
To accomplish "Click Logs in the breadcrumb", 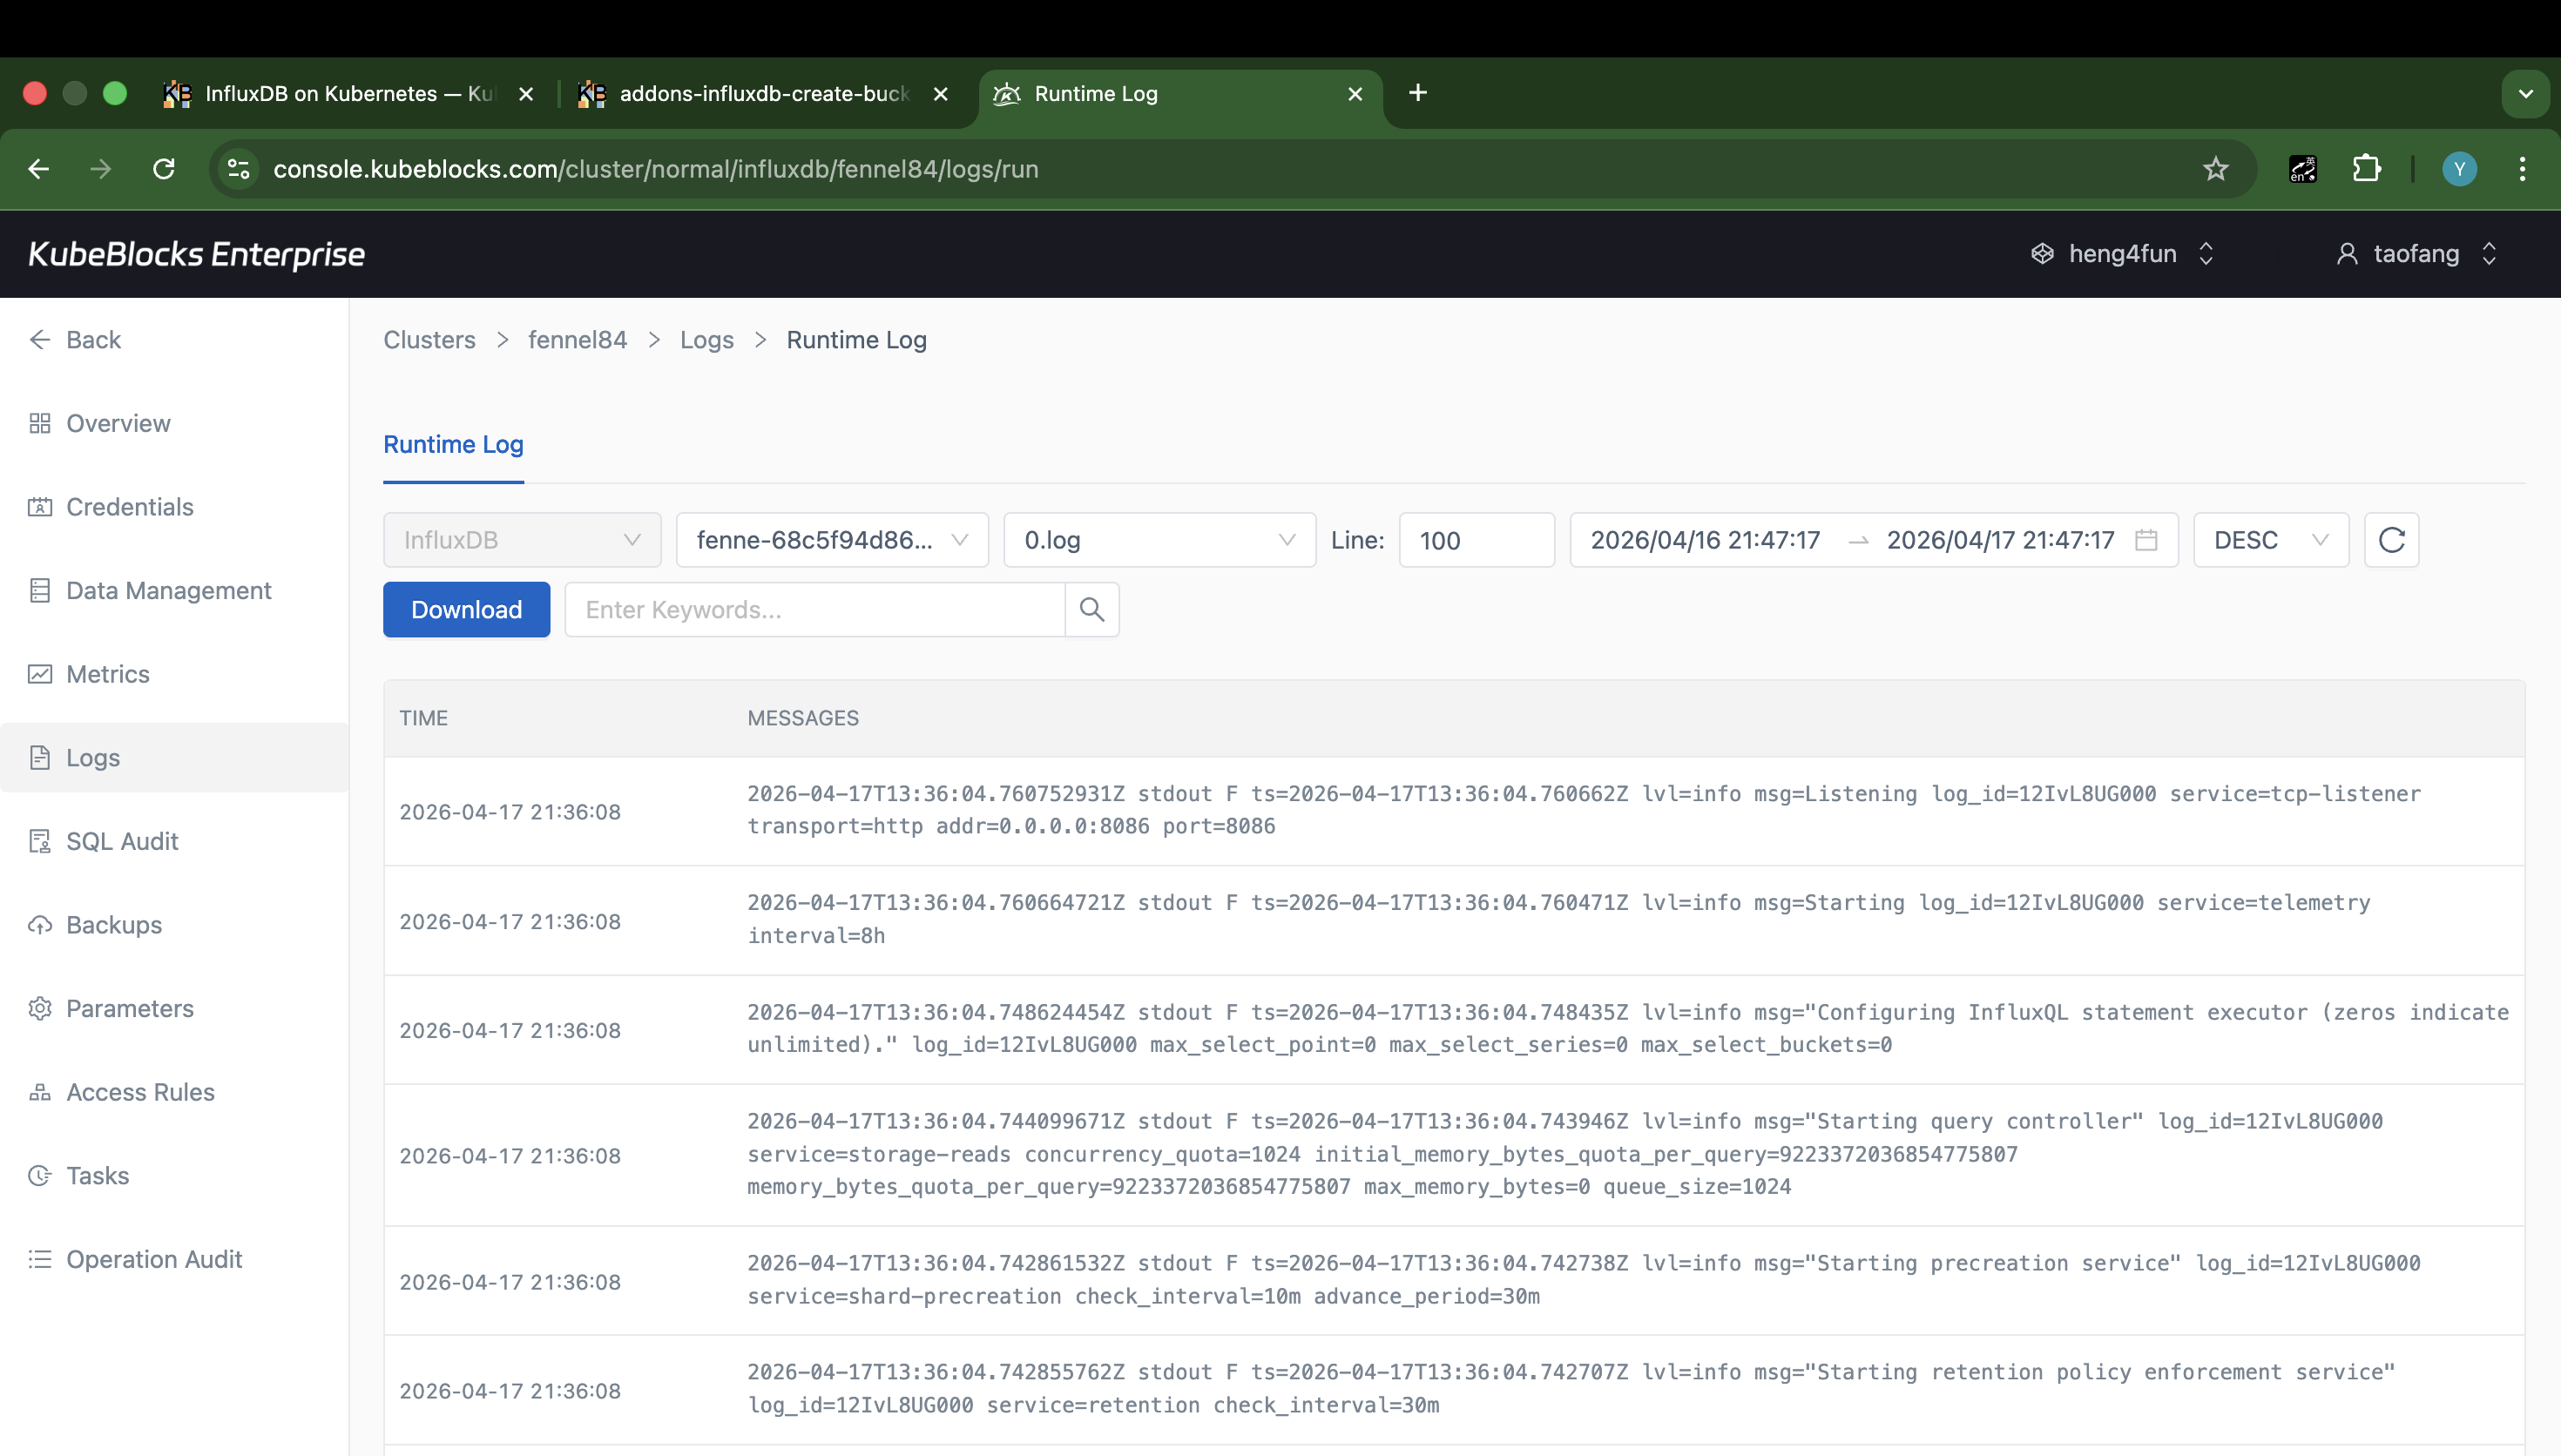I will pyautogui.click(x=706, y=340).
